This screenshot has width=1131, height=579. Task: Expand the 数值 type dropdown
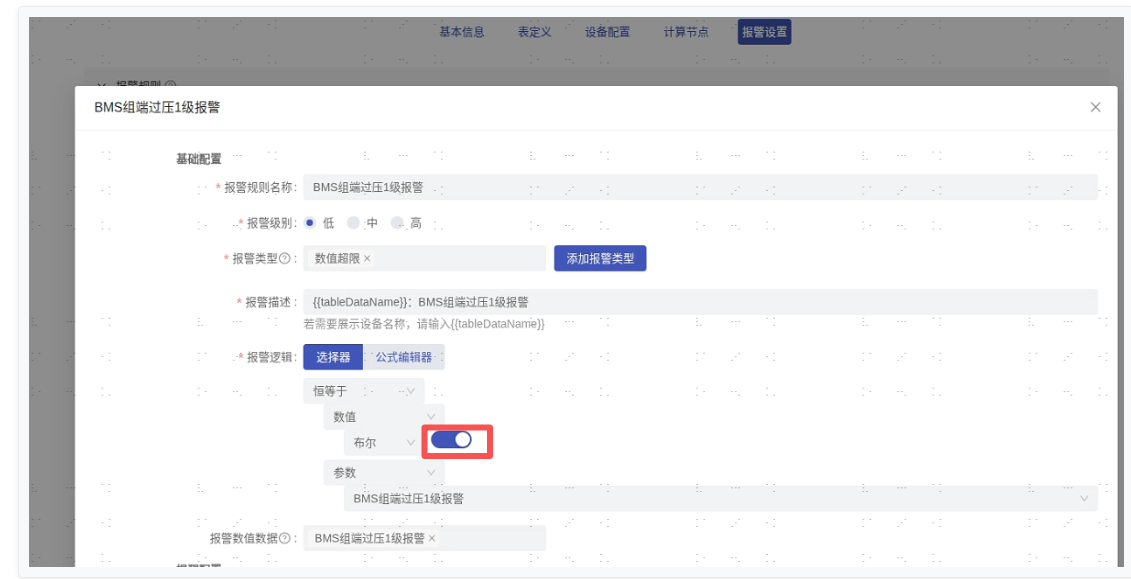pos(383,417)
